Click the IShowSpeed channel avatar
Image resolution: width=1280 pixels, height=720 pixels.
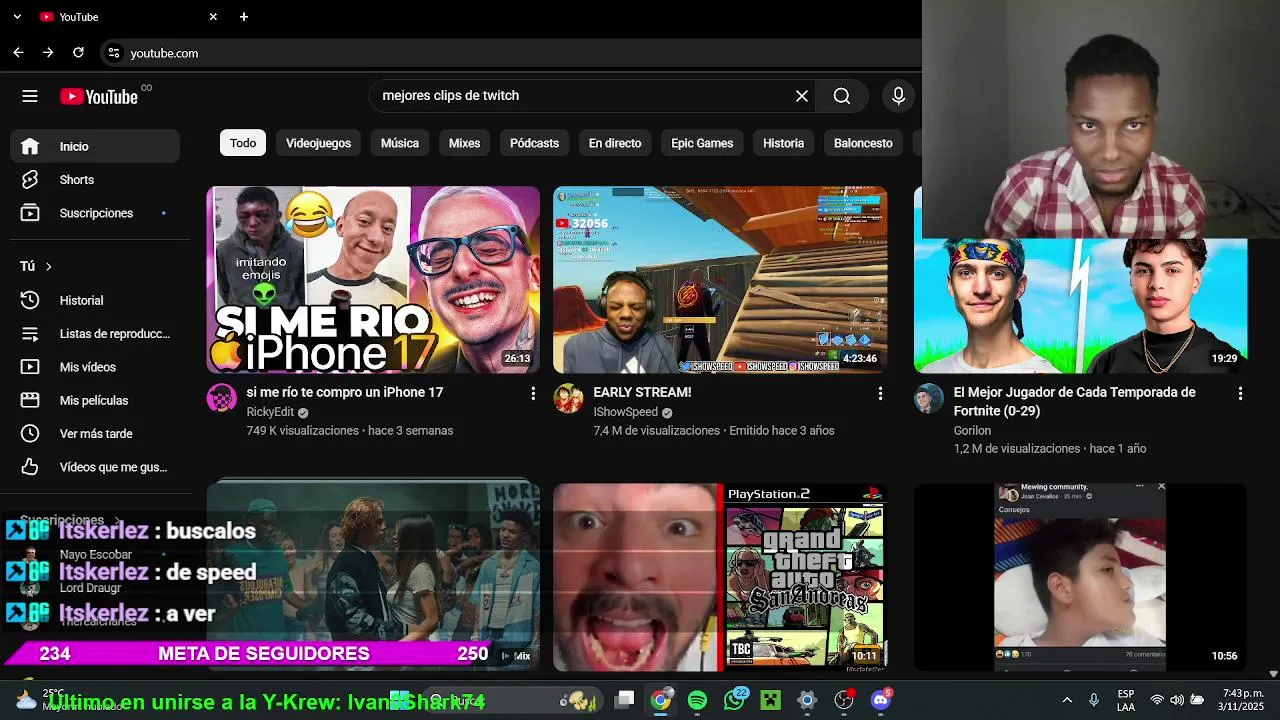(x=568, y=398)
